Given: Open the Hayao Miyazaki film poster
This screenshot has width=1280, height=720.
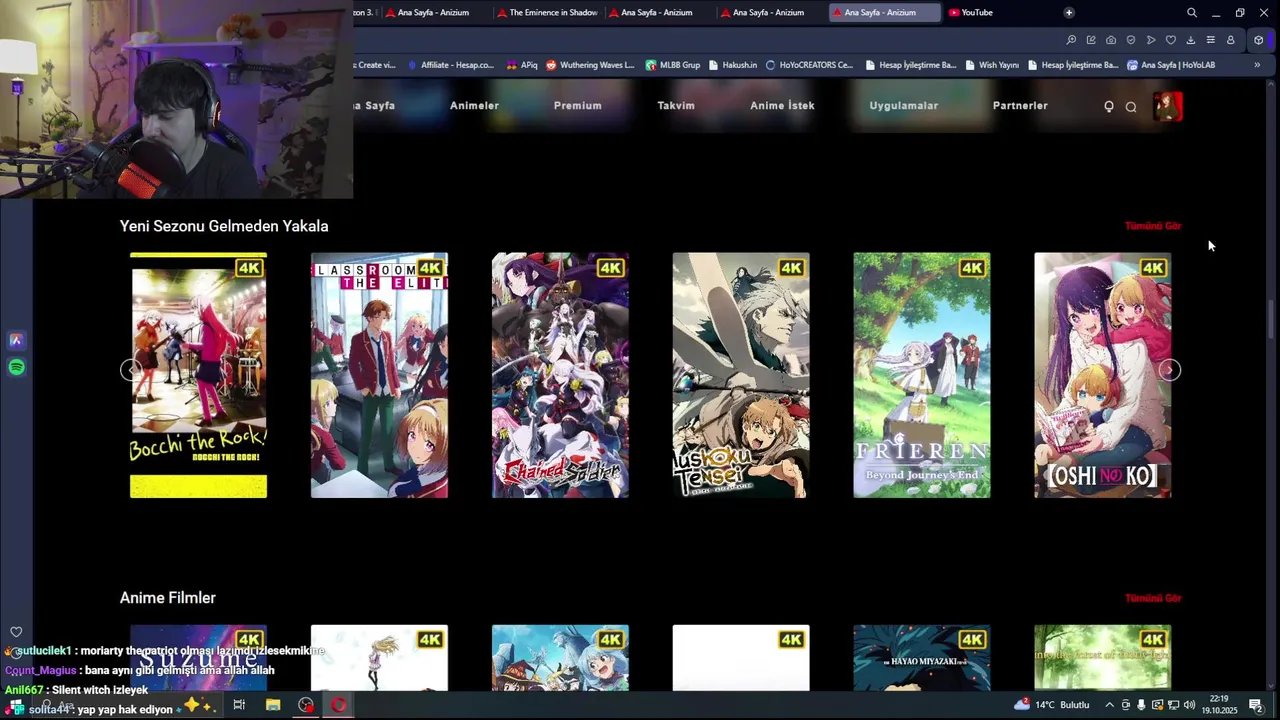Looking at the screenshot, I should coord(922,657).
